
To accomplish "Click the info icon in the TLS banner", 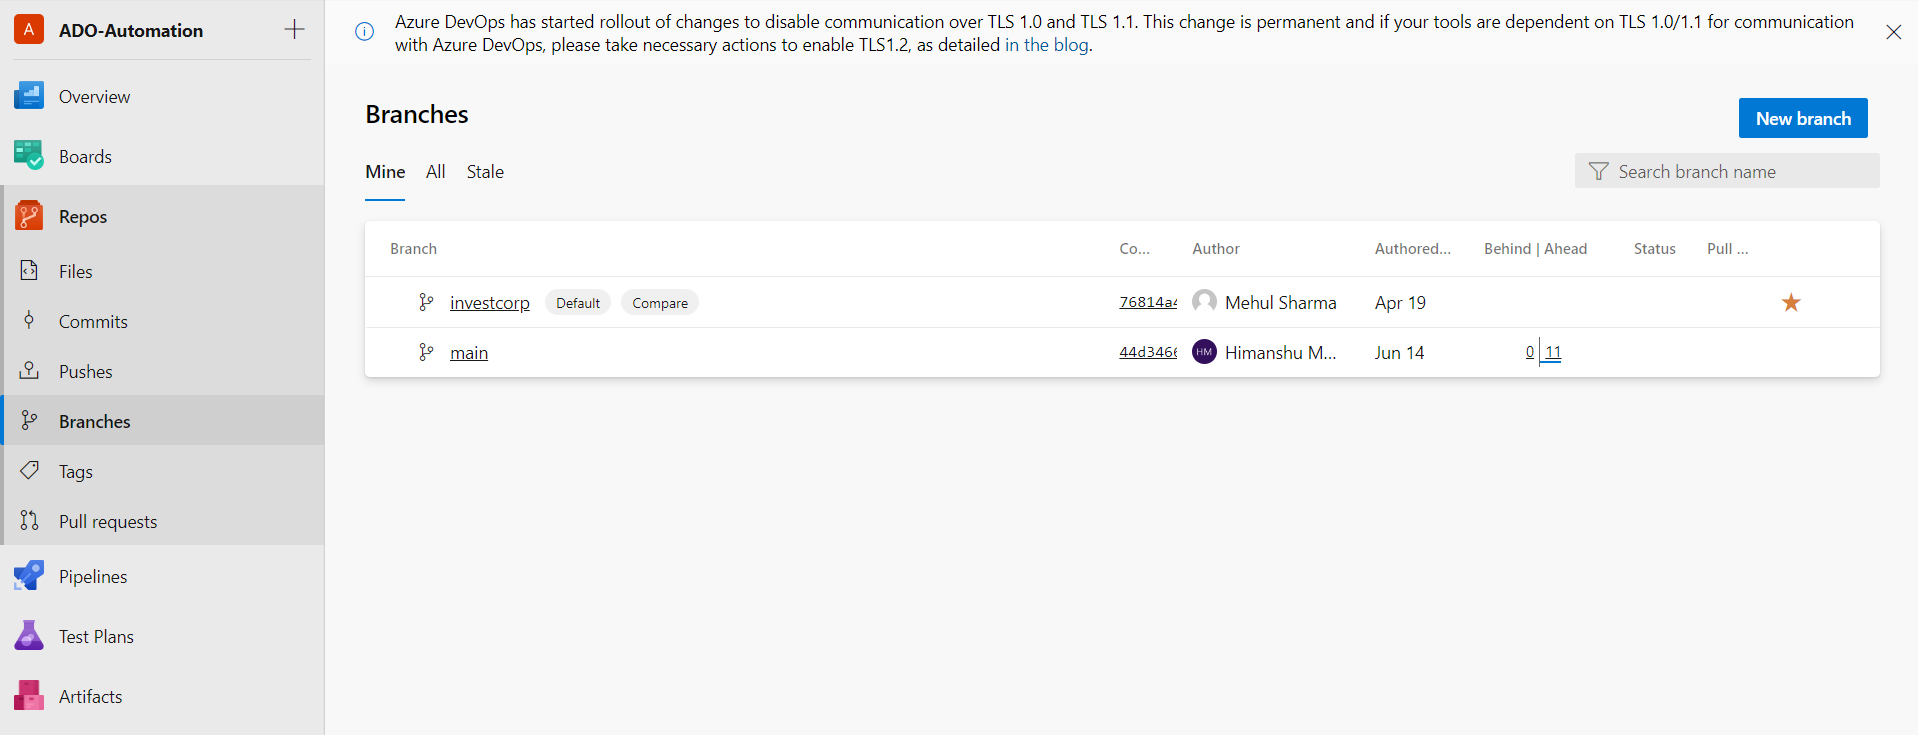I will tap(365, 32).
